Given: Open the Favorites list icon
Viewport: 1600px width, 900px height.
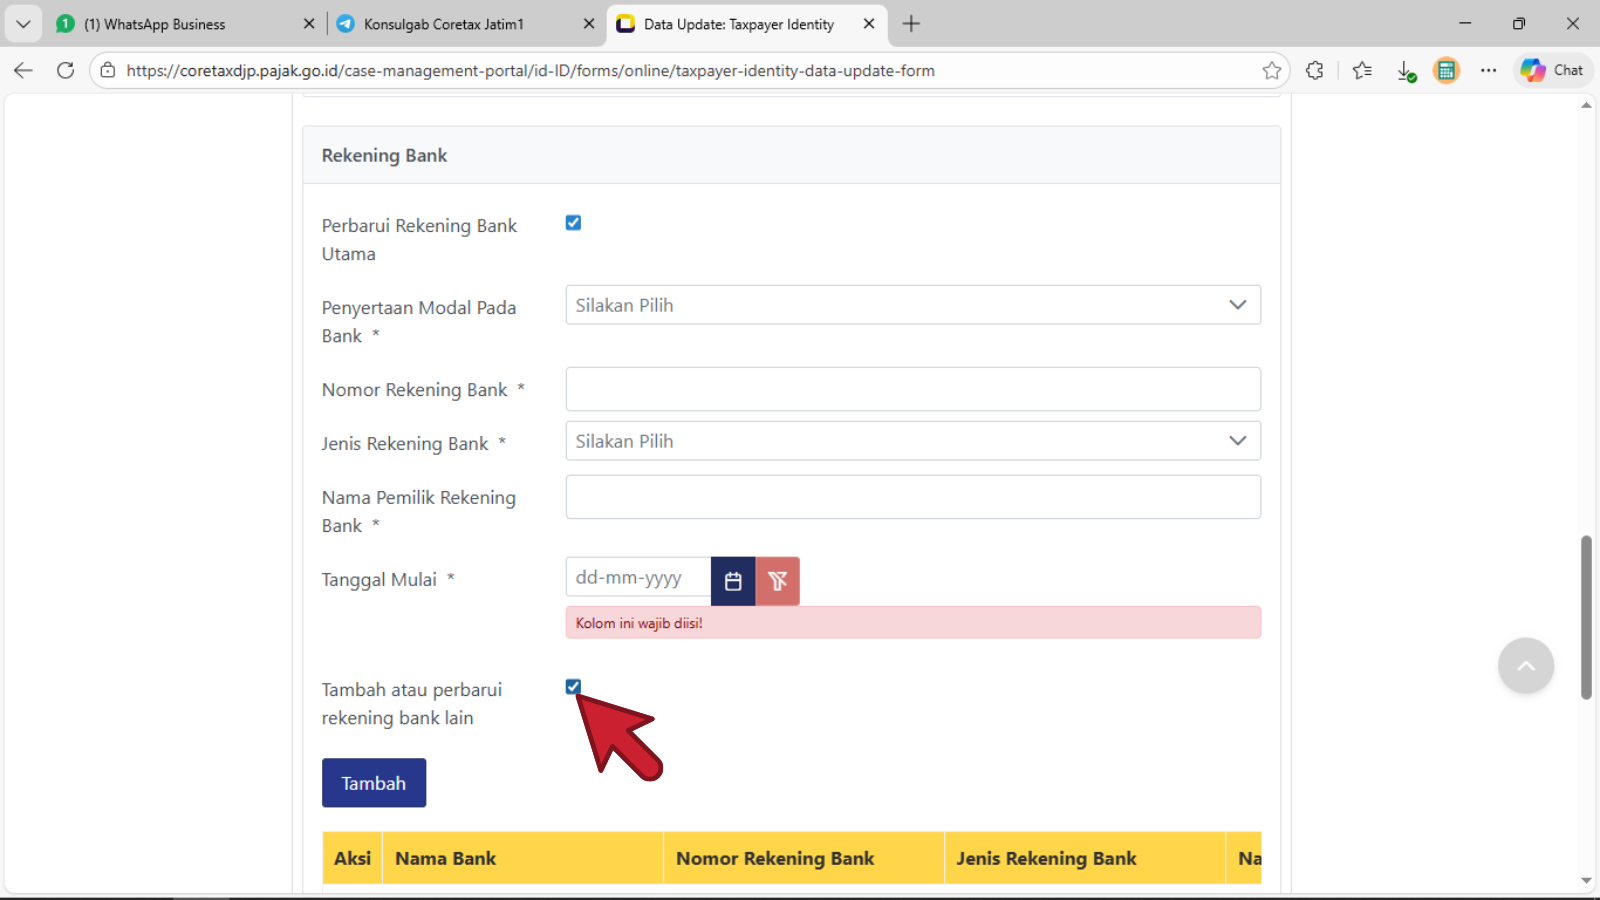Looking at the screenshot, I should coord(1362,70).
